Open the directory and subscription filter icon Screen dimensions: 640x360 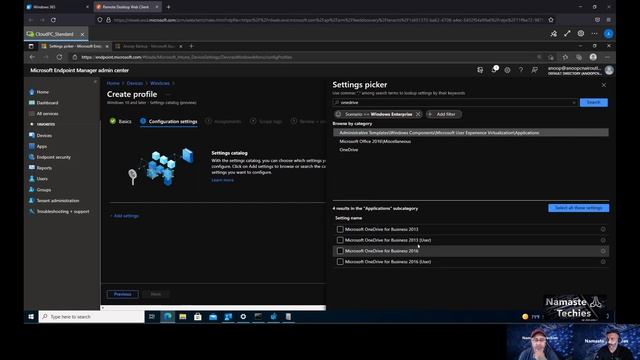tap(480, 70)
